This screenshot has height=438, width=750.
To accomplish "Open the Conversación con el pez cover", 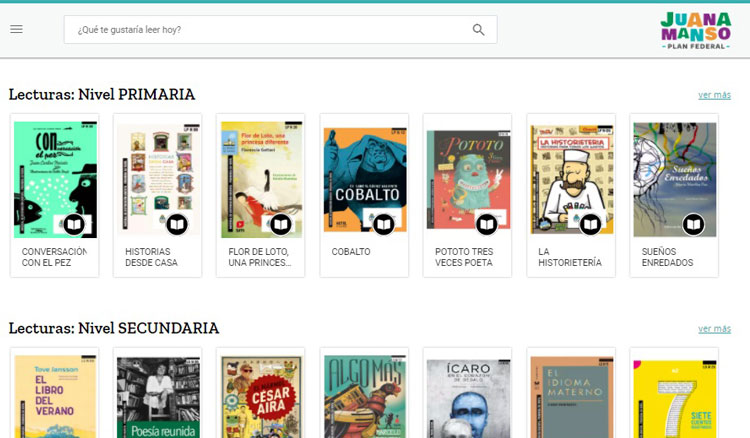I will click(x=55, y=179).
